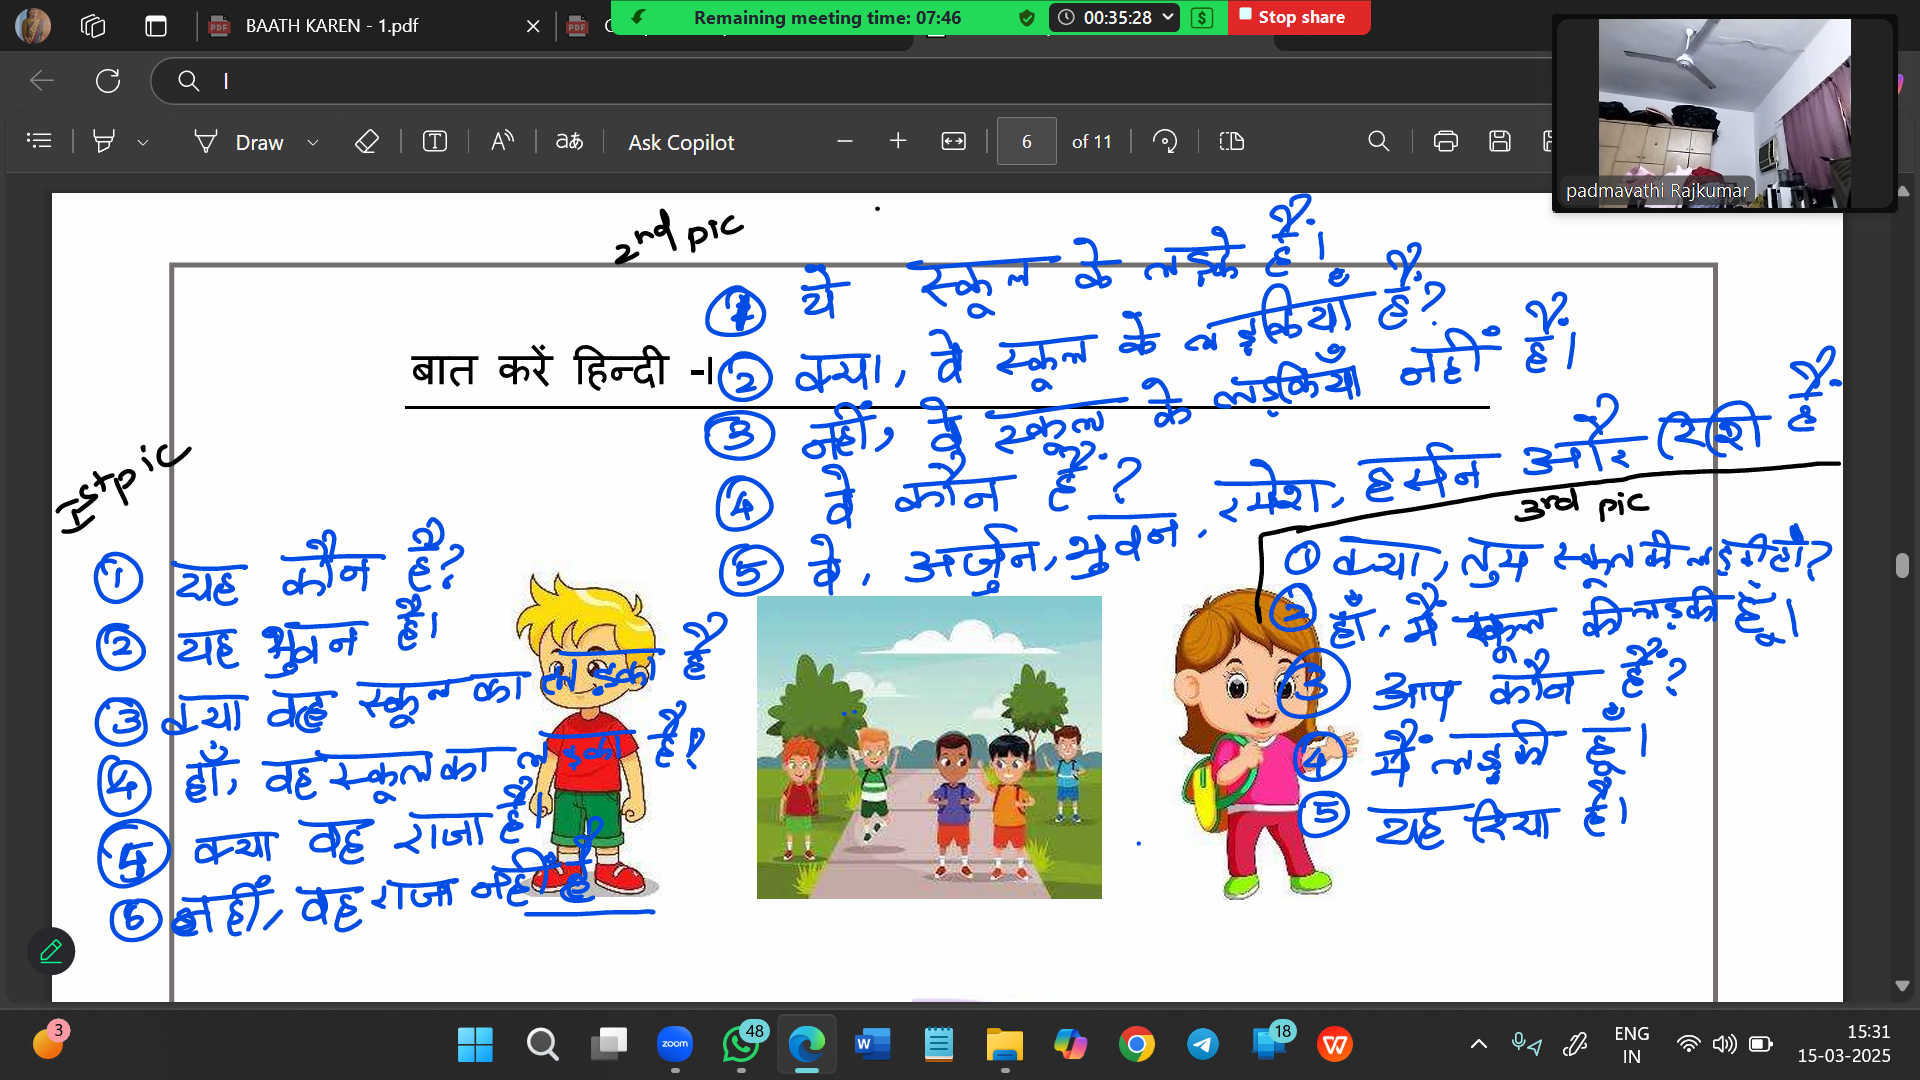Image resolution: width=1920 pixels, height=1080 pixels.
Task: Switch to BAATH KAREN - 1.pdf tab
Action: (x=332, y=26)
